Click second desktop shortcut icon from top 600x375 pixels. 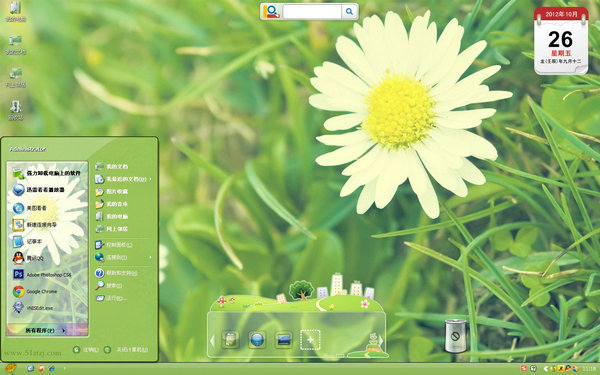pyautogui.click(x=16, y=44)
